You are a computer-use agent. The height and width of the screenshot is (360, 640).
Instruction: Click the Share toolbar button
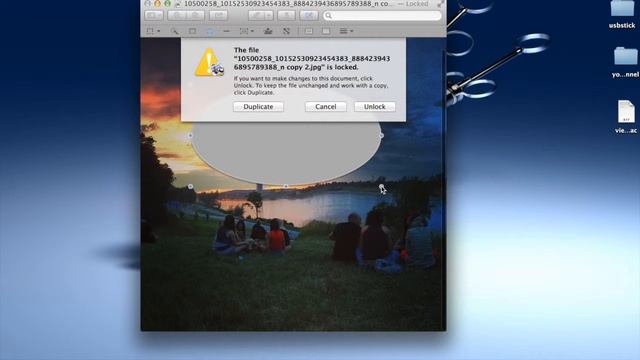tap(218, 16)
